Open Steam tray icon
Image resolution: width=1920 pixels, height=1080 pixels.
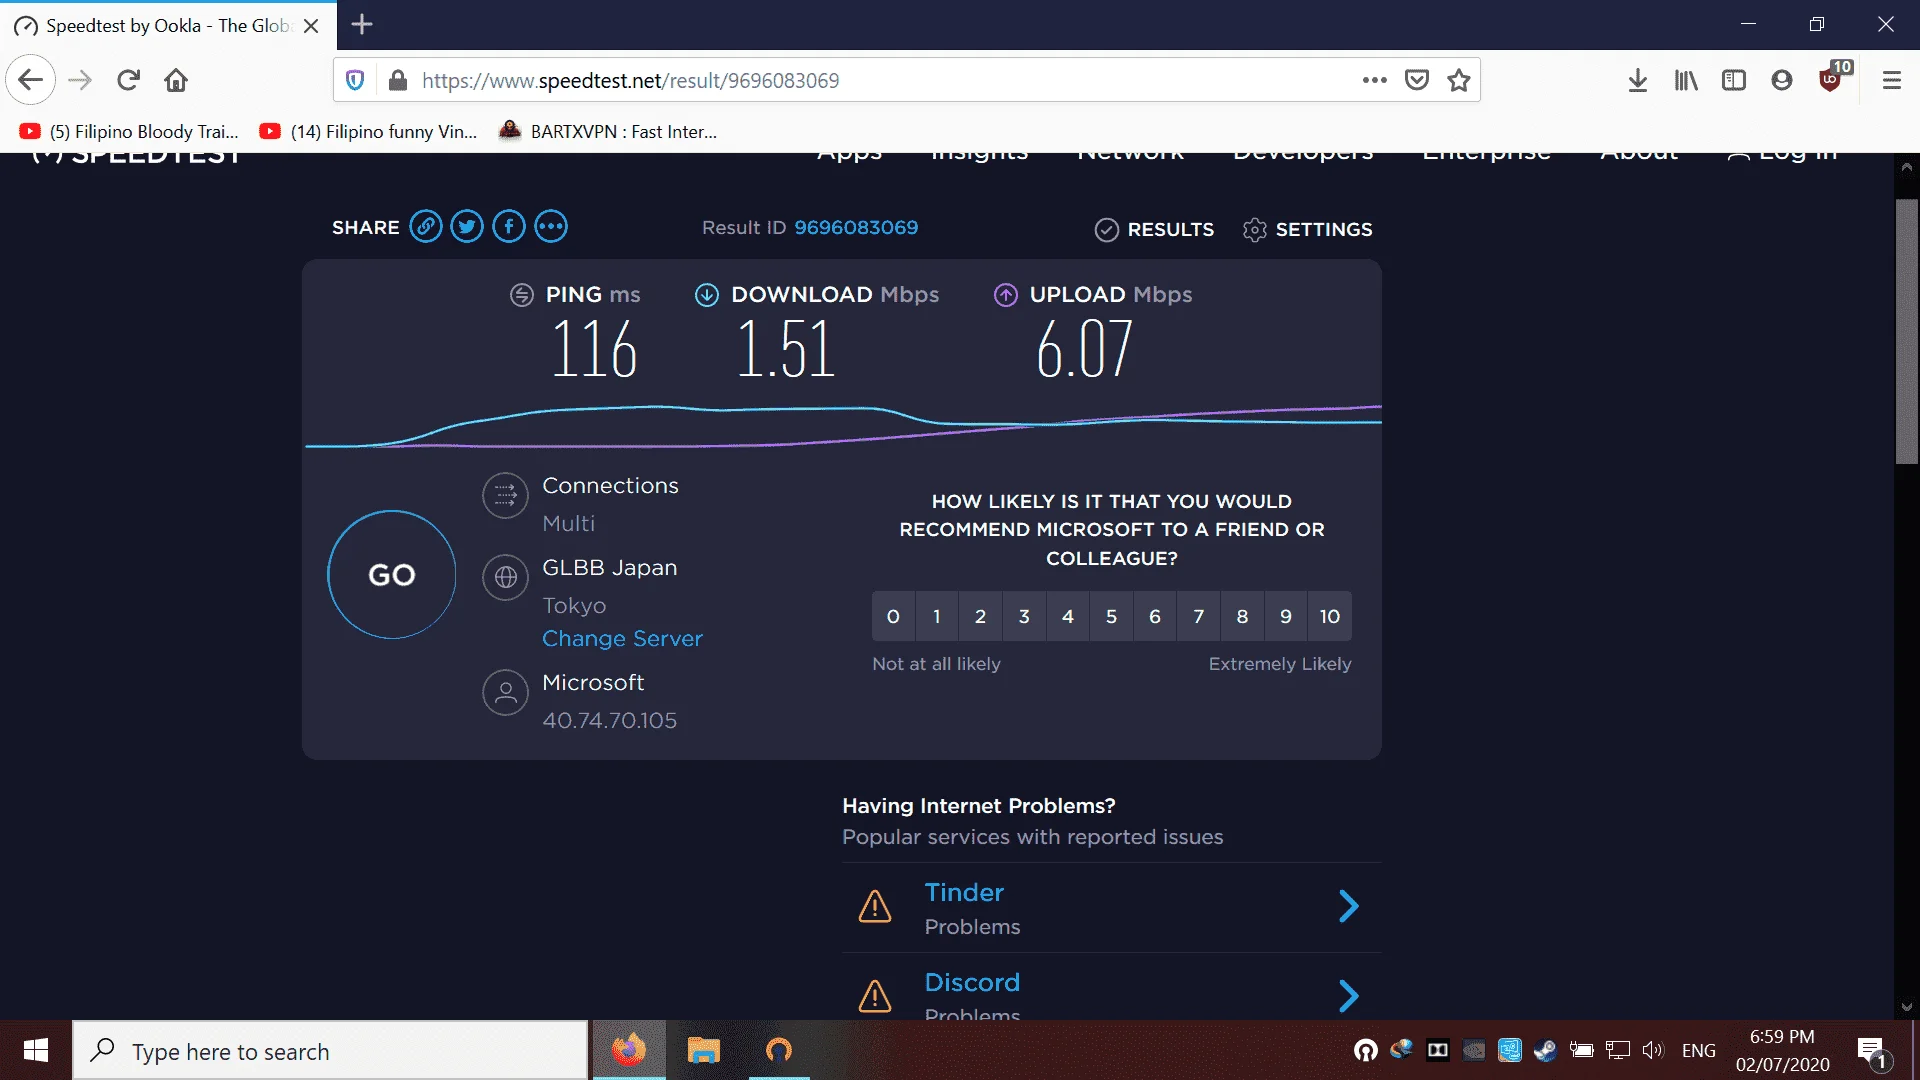tap(1545, 1050)
